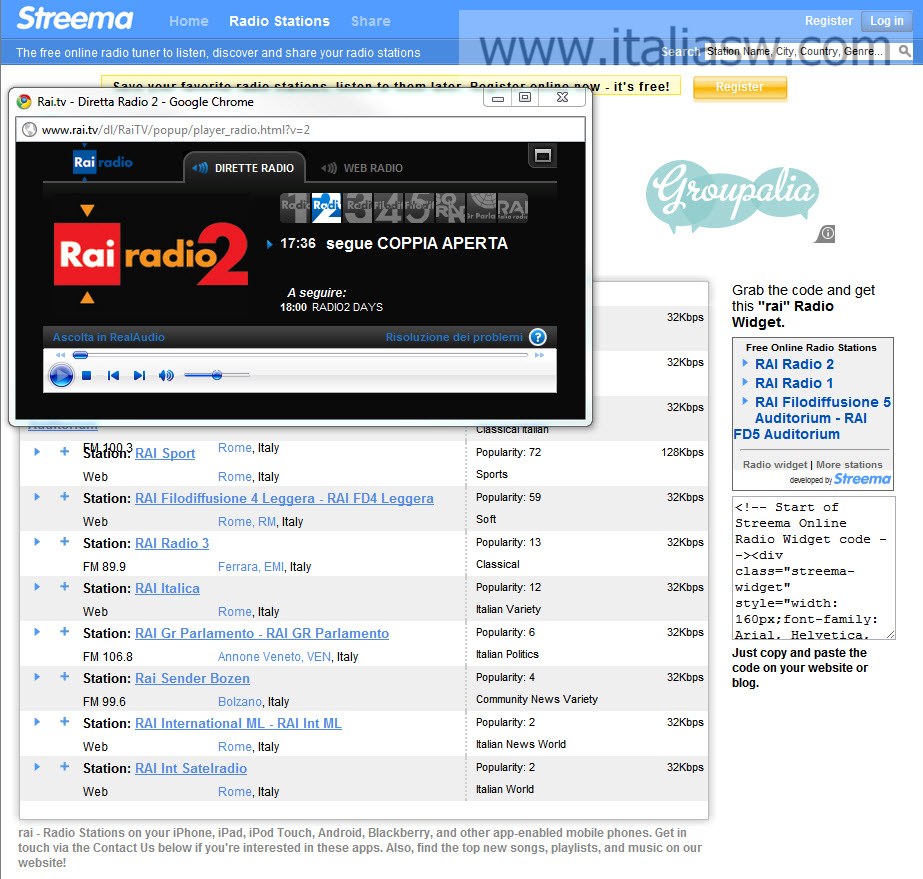Open RAI Filodiffusione 4 Leggera link
The image size is (923, 879).
pyautogui.click(x=284, y=498)
